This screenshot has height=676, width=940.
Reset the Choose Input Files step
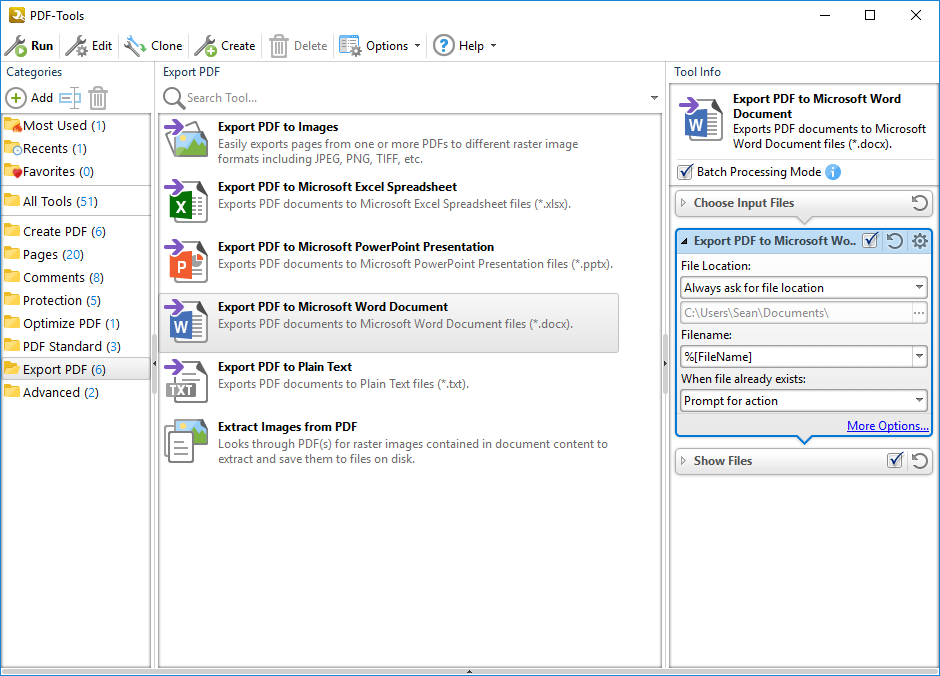pos(919,203)
